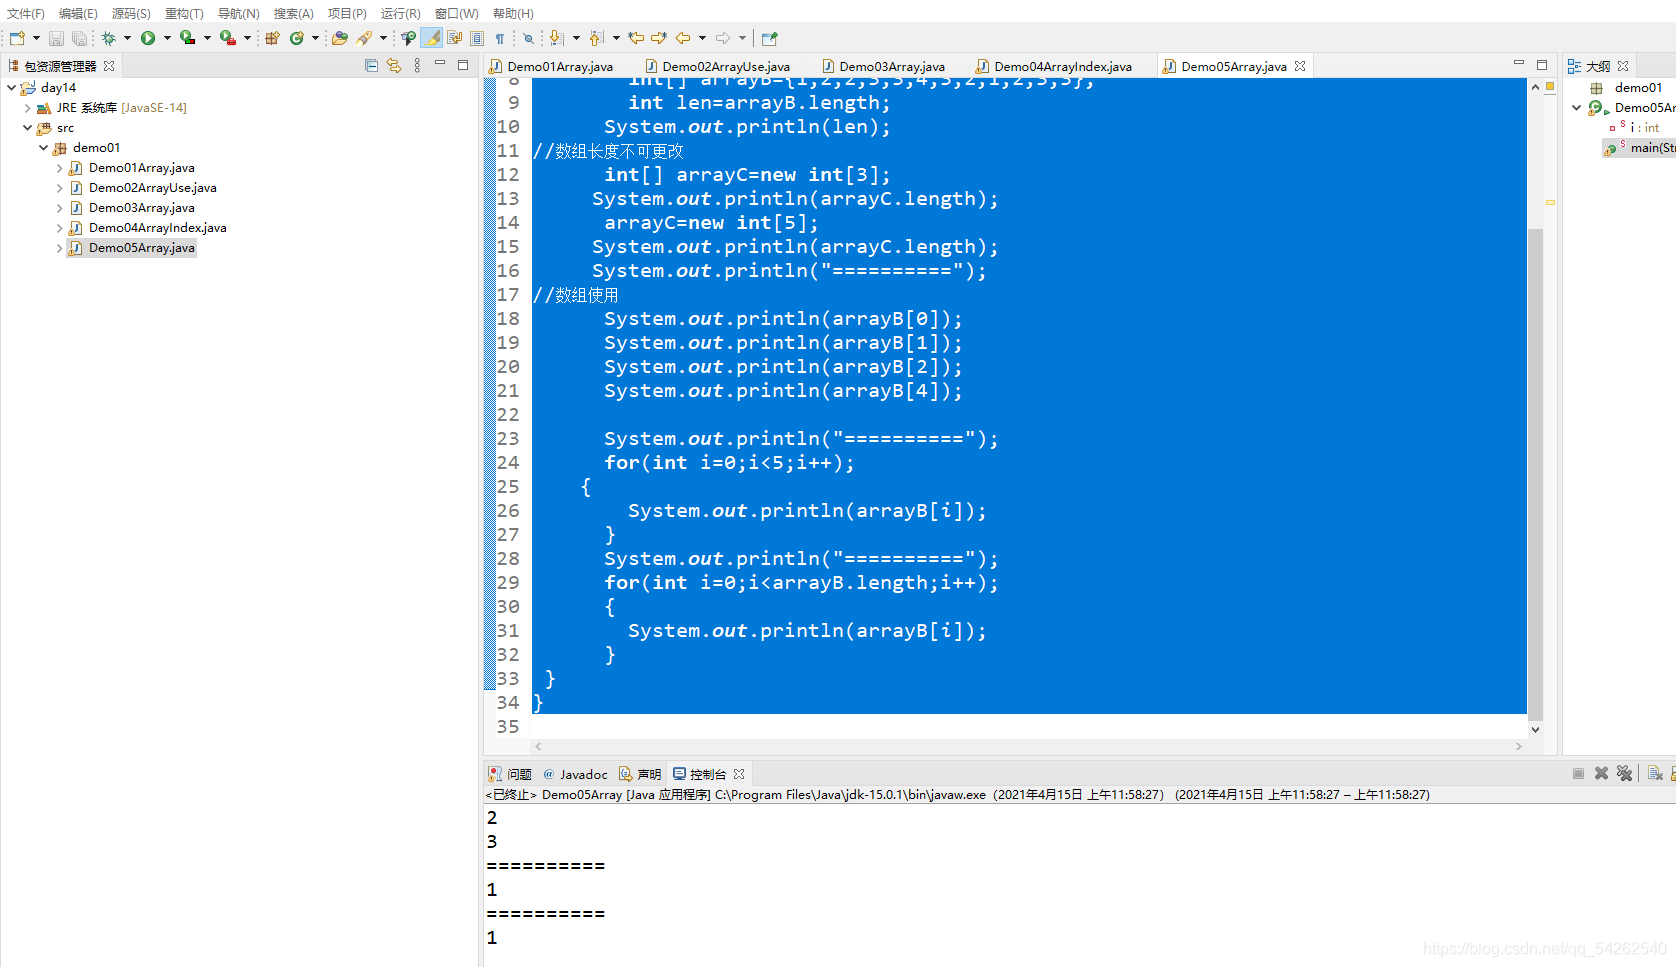Image resolution: width=1676 pixels, height=967 pixels.
Task: Click editor vertical scrollbar thumb
Action: pos(1535,474)
